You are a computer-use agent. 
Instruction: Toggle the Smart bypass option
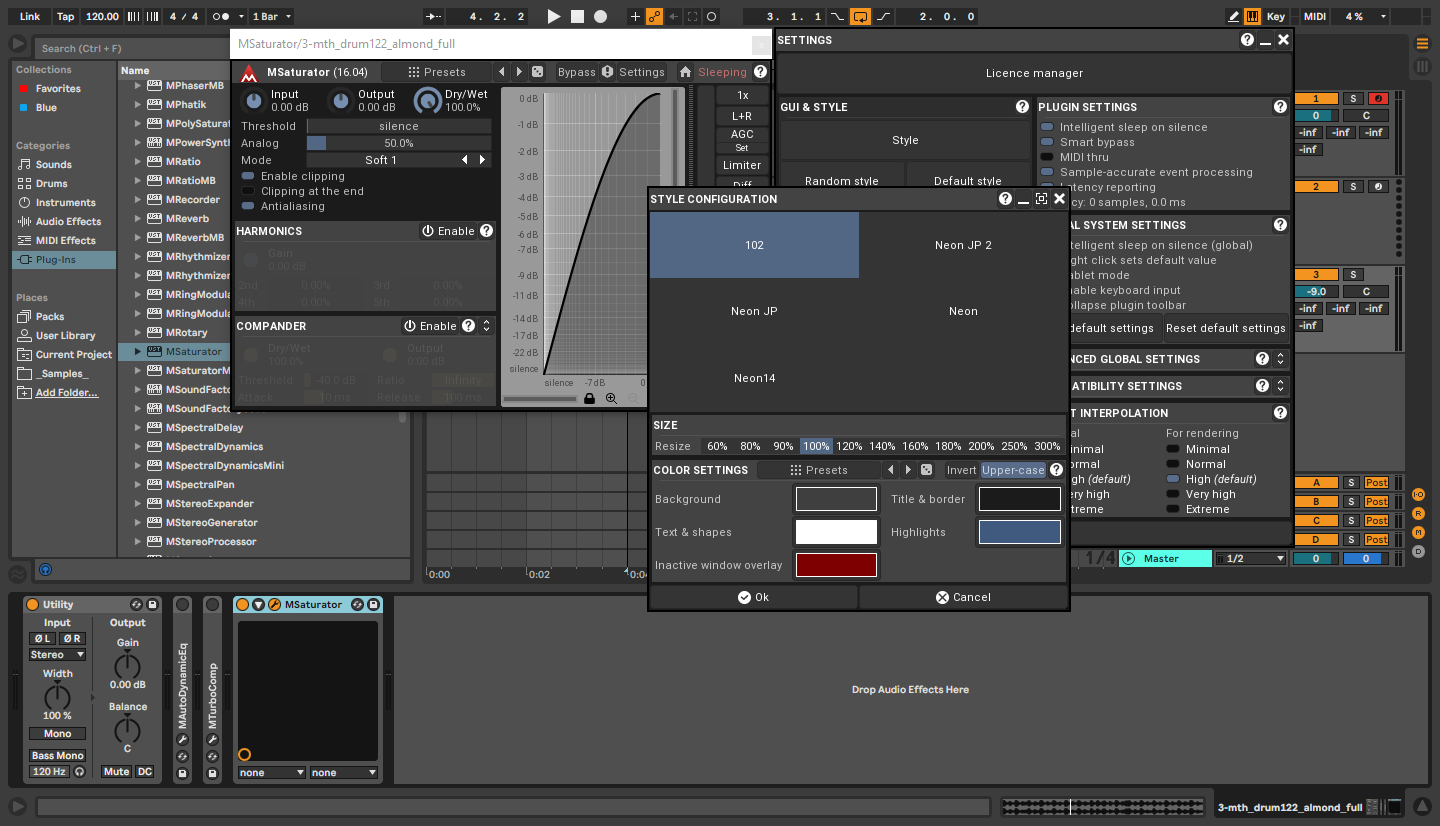[x=1047, y=142]
